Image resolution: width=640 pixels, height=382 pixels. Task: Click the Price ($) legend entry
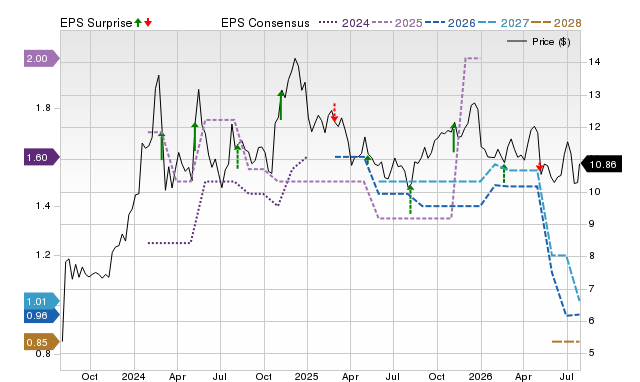pos(539,42)
